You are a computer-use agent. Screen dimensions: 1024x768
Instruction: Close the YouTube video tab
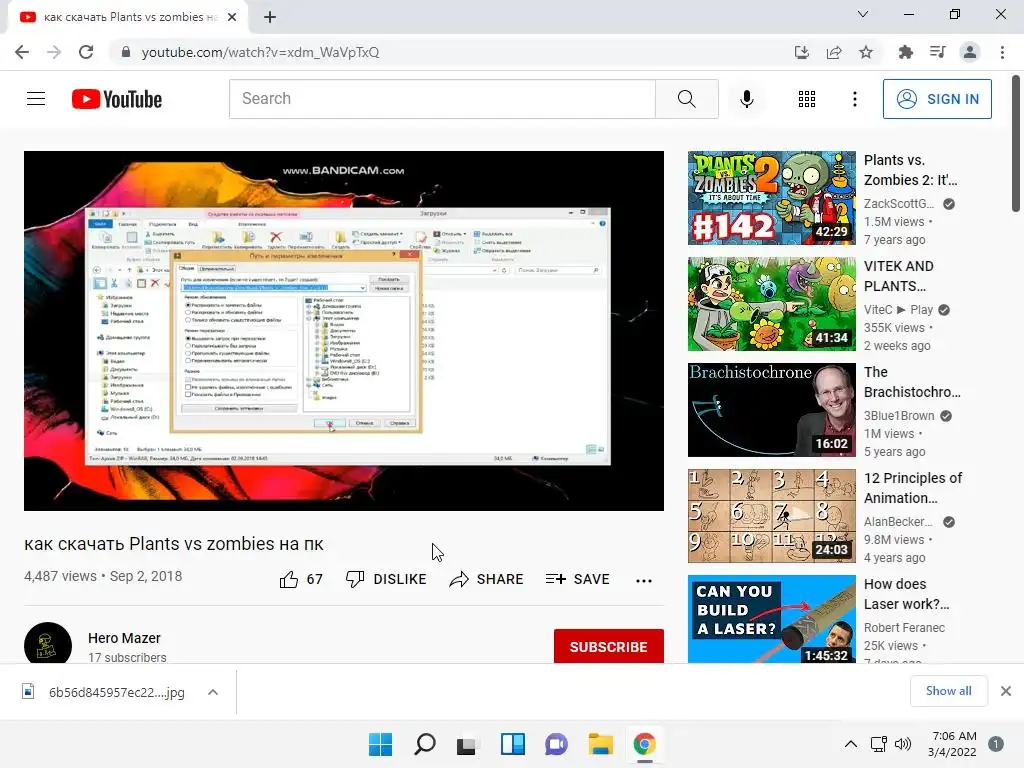(232, 18)
